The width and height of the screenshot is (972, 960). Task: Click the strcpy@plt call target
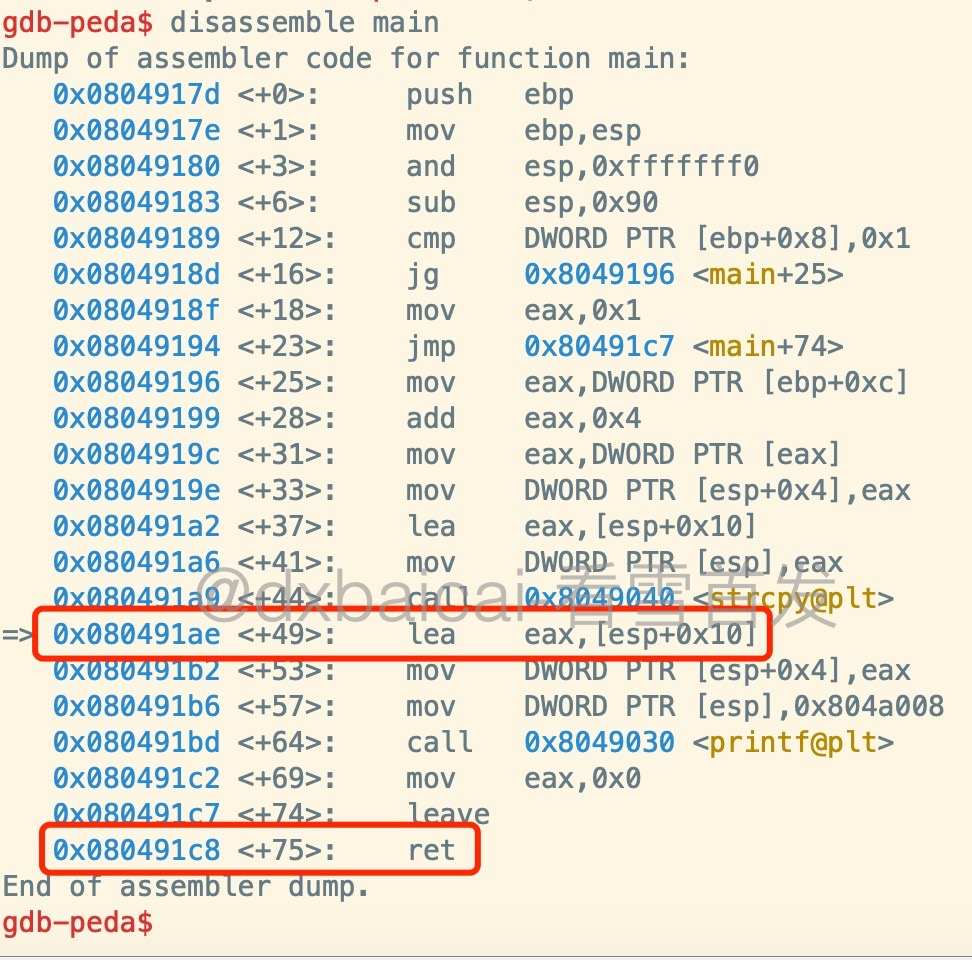(709, 597)
